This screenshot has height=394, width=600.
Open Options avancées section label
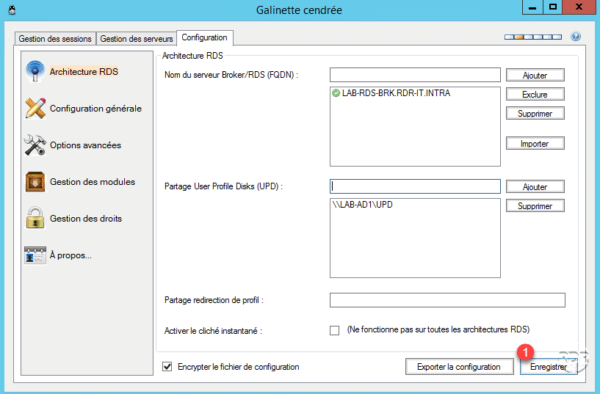tap(85, 145)
